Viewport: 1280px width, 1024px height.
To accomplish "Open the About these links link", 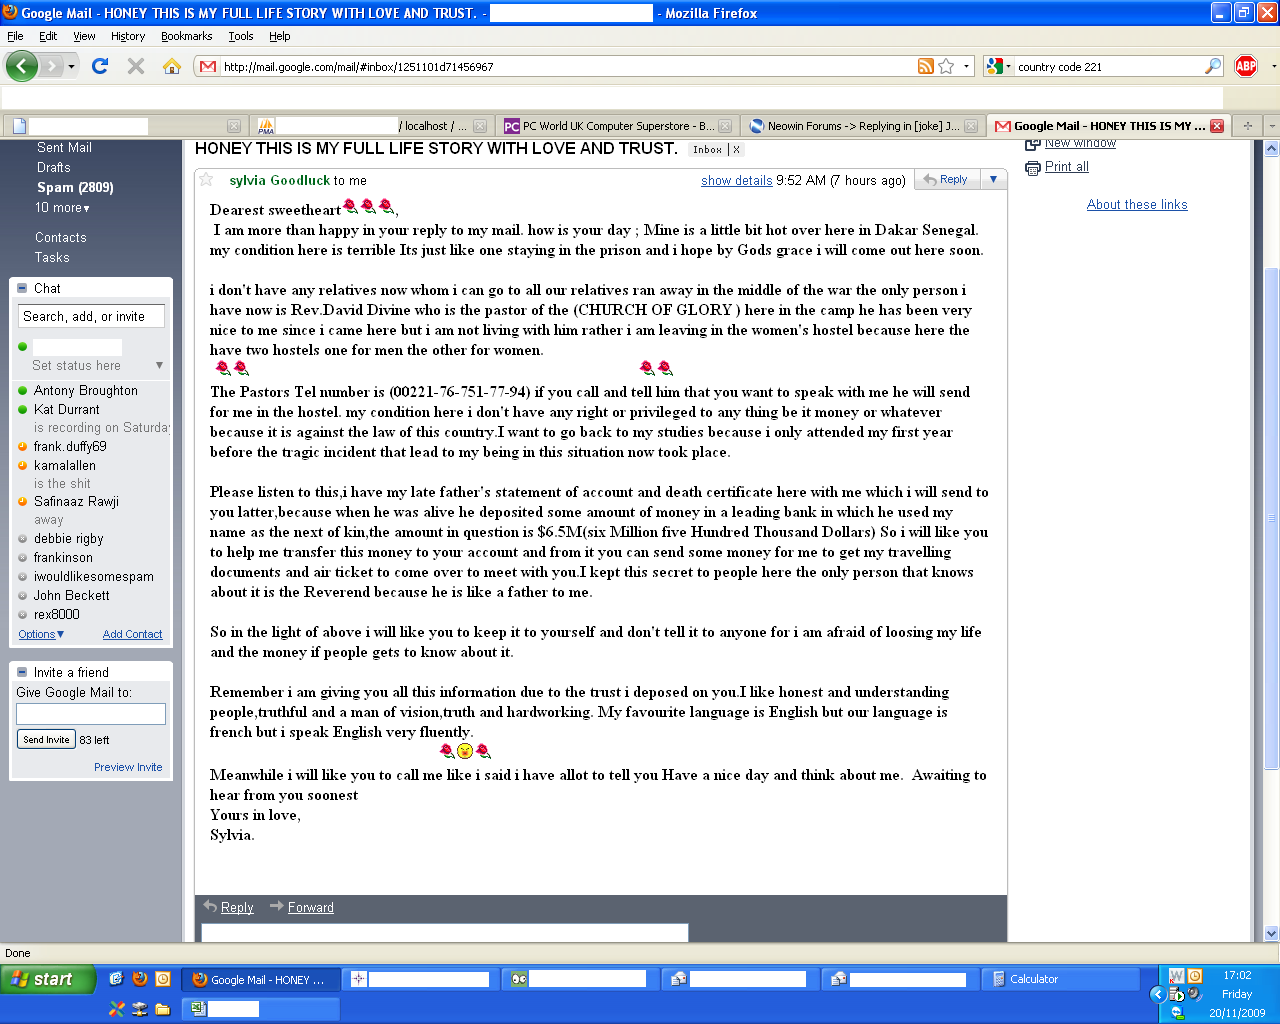I will [1137, 205].
